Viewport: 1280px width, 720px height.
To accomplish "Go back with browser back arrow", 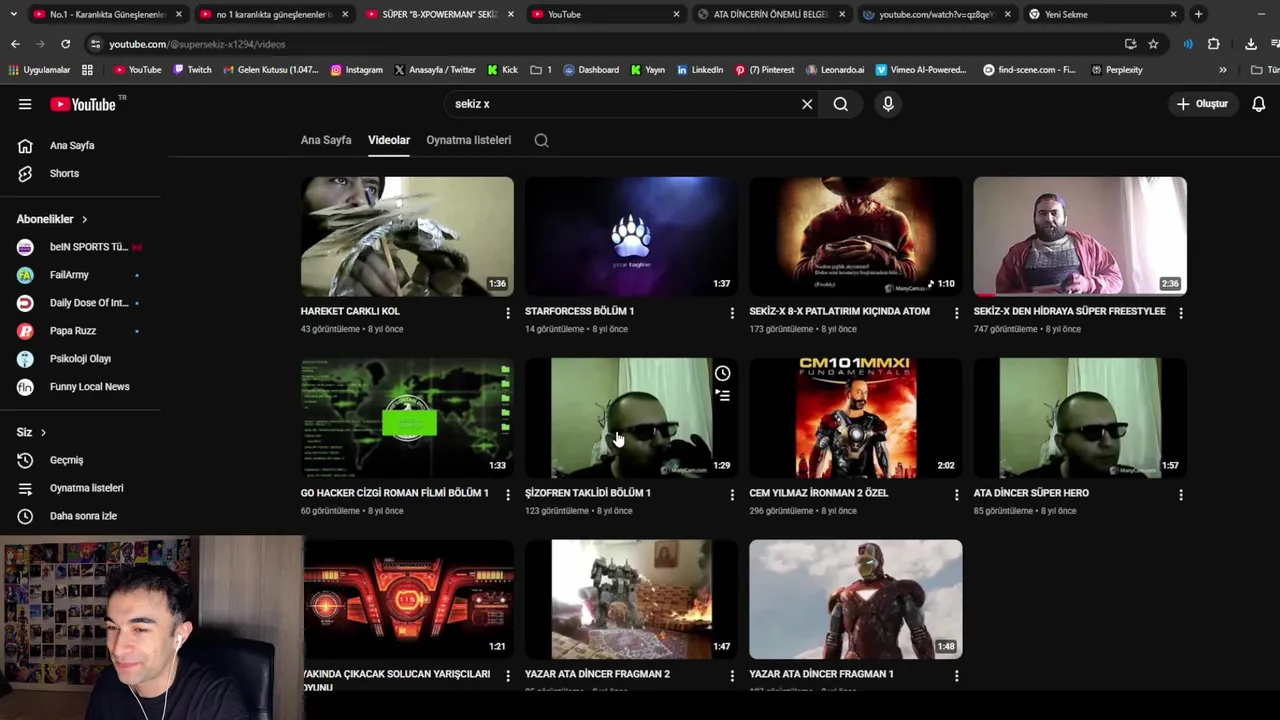I will [x=15, y=44].
